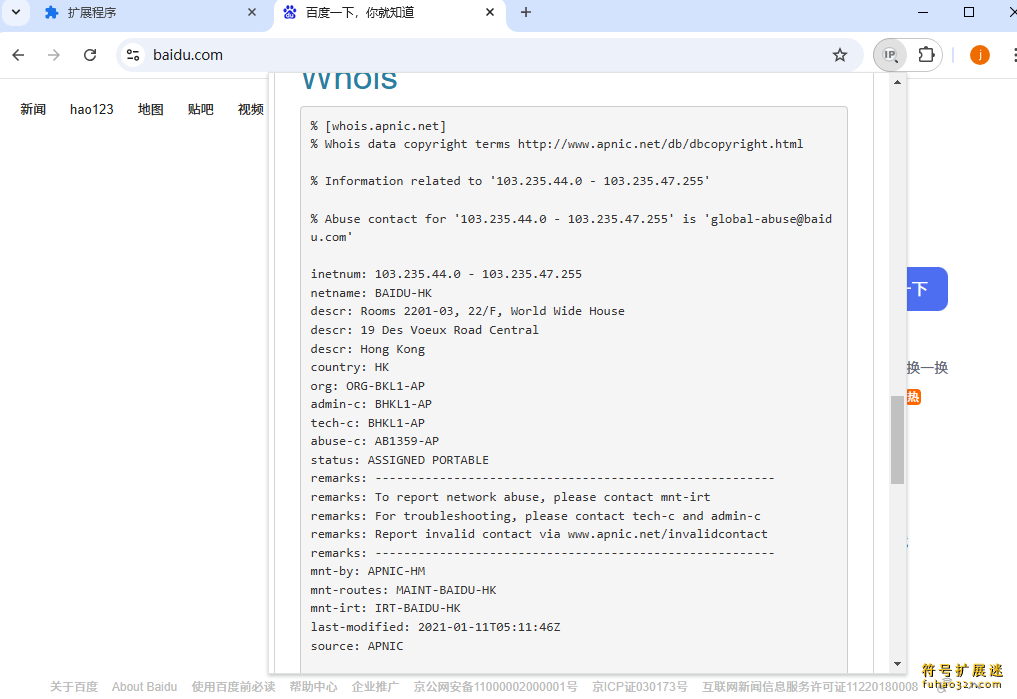The width and height of the screenshot is (1017, 699).
Task: Click the 'abuse-c: AB1359-AP' line
Action: pyautogui.click(x=375, y=441)
